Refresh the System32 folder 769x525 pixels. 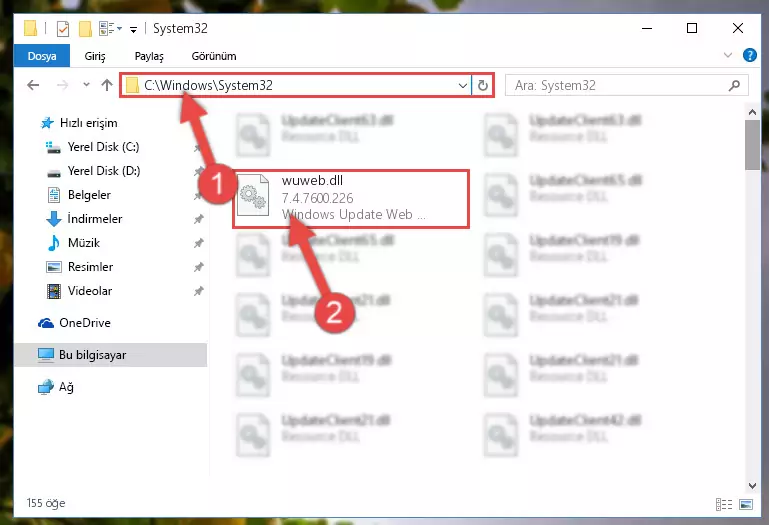pos(483,85)
